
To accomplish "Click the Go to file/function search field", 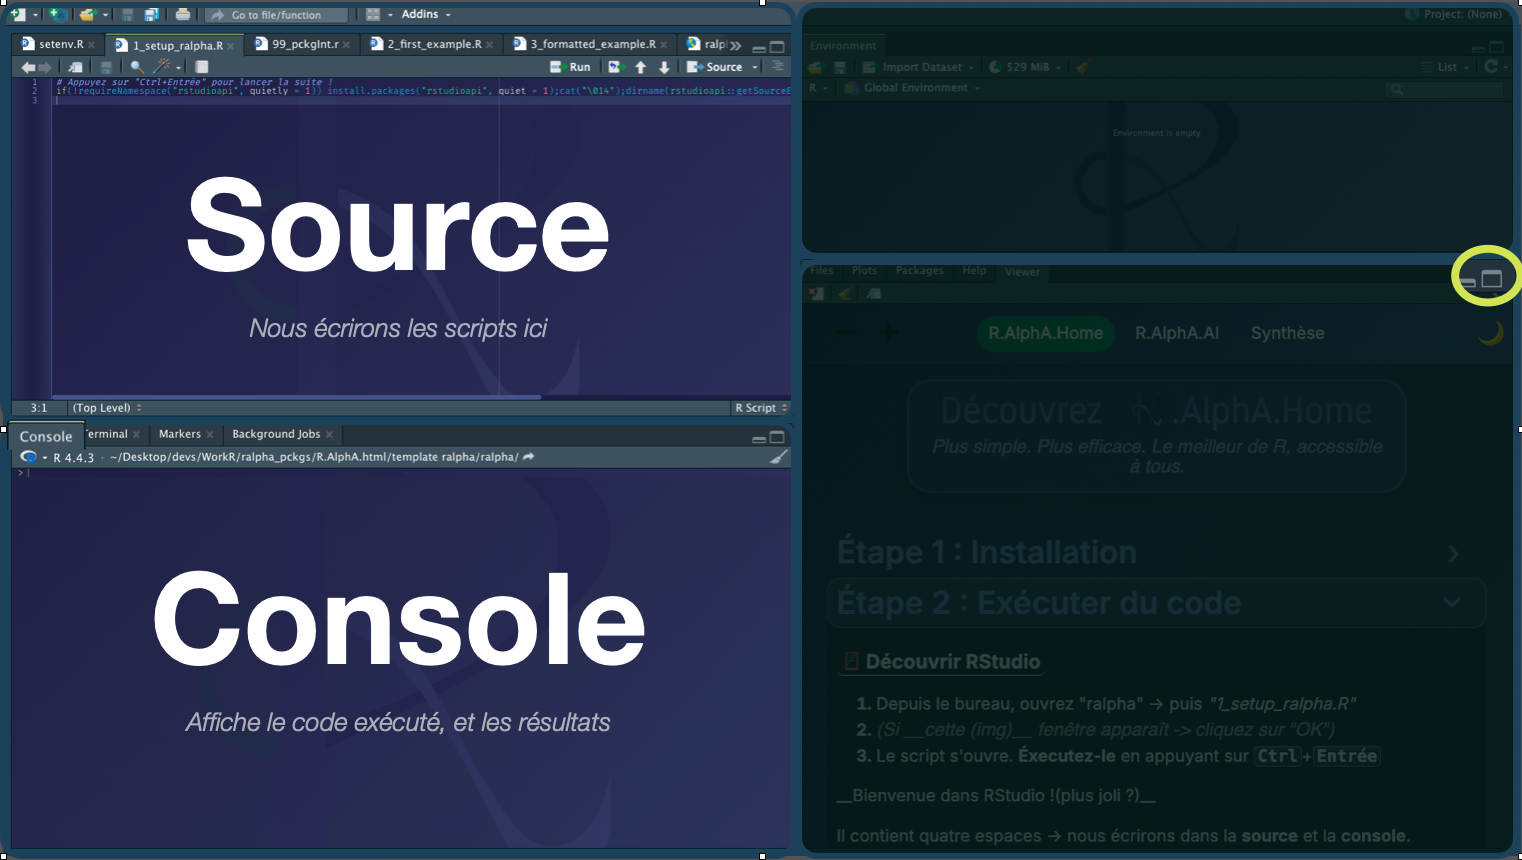I will (276, 15).
